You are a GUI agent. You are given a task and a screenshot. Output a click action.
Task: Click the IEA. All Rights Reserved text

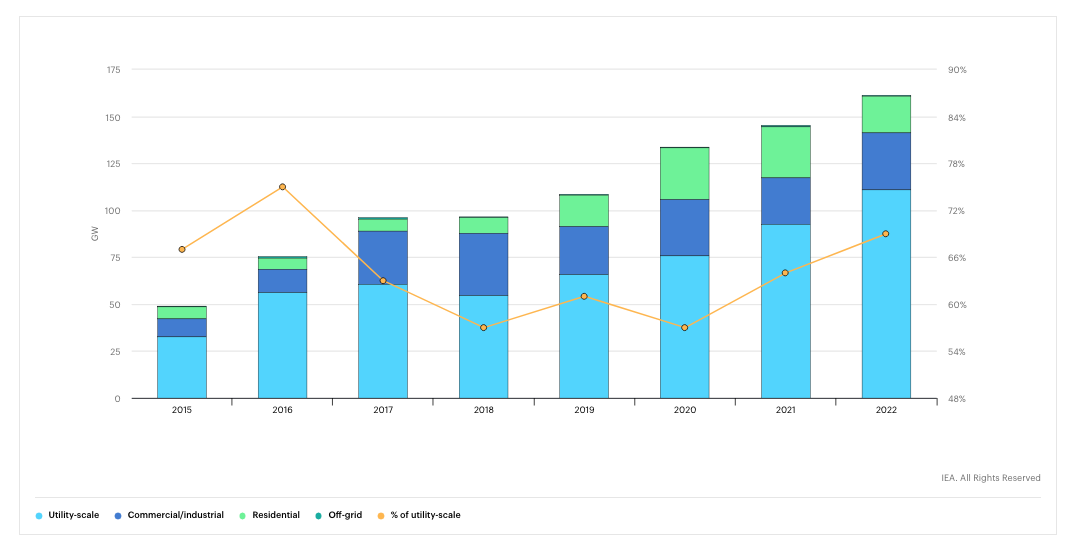tap(991, 478)
